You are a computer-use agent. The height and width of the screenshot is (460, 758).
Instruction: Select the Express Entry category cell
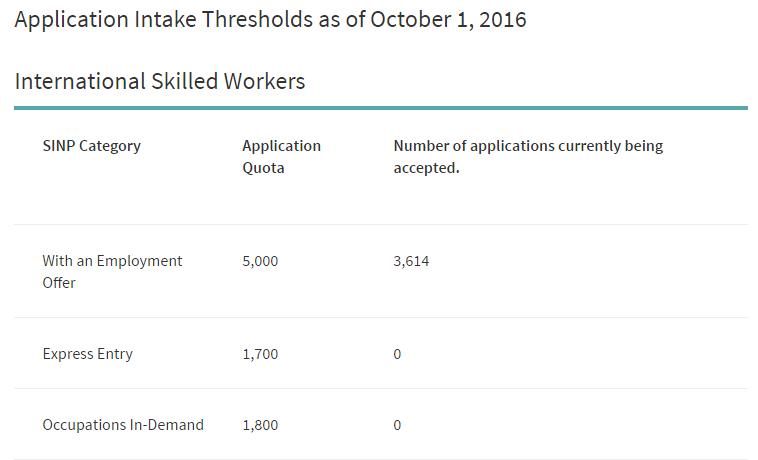coord(87,354)
